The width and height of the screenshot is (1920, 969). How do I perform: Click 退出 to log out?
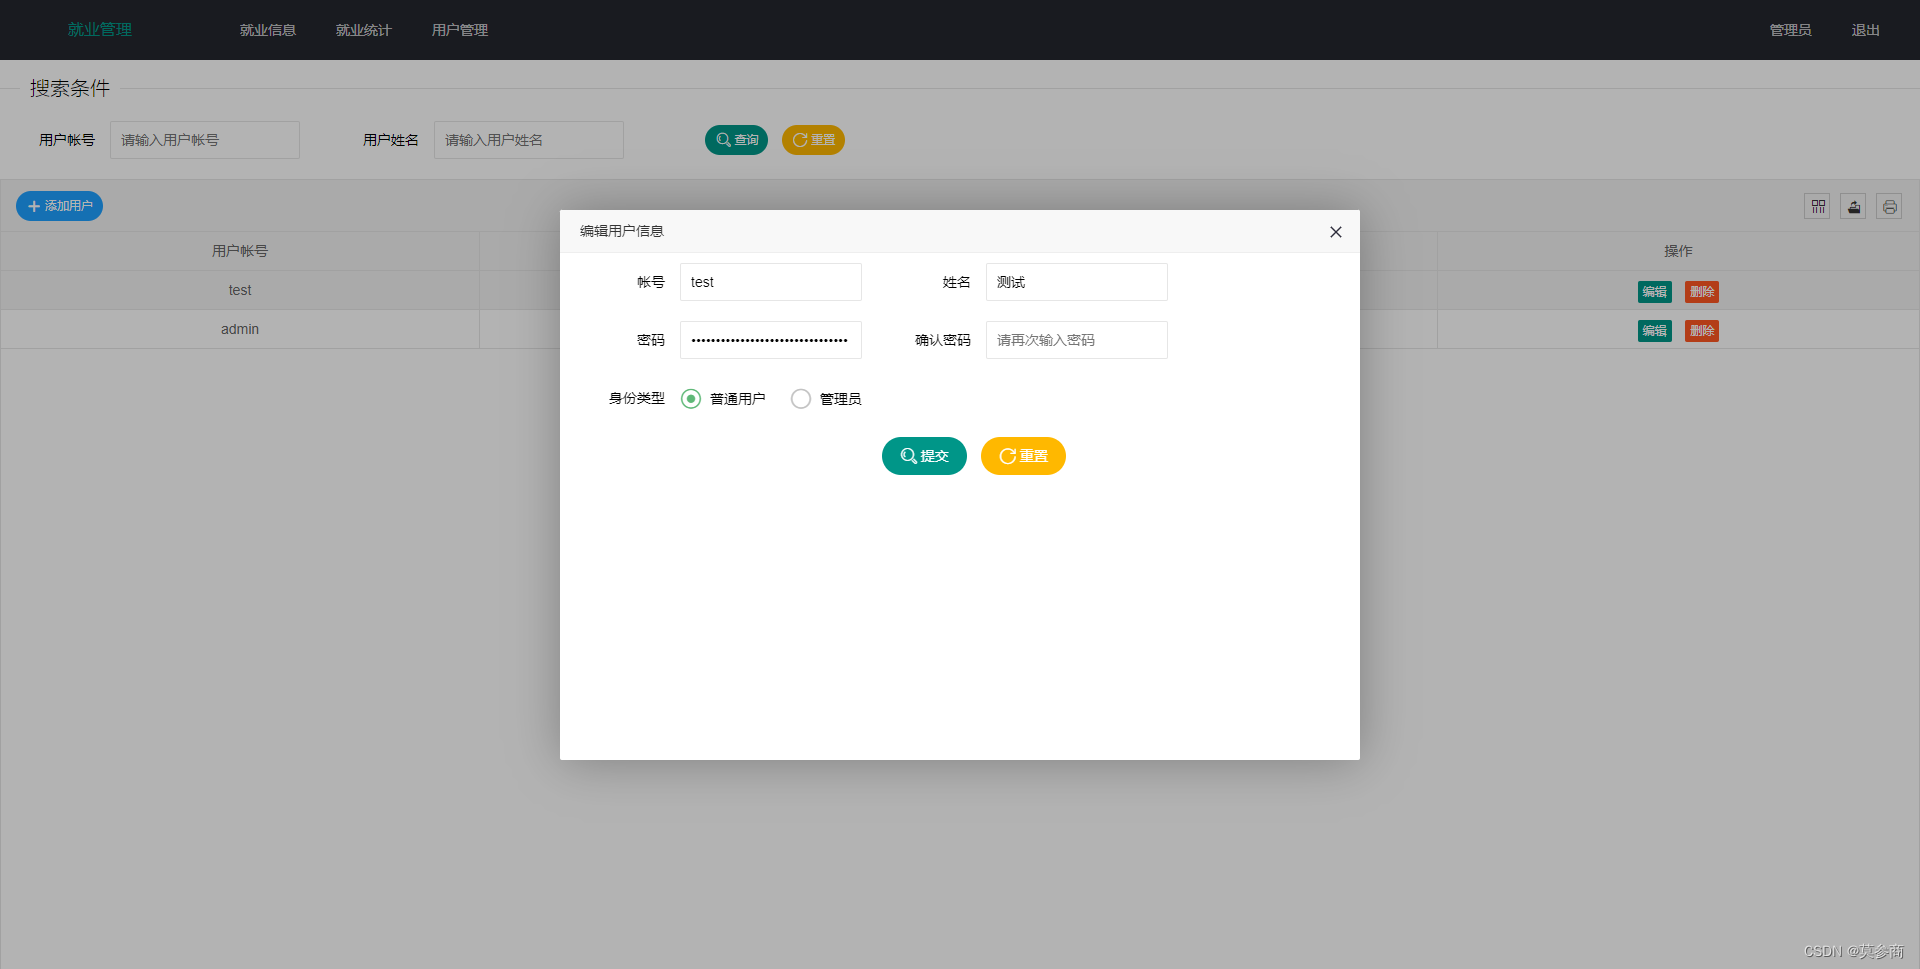pos(1865,30)
